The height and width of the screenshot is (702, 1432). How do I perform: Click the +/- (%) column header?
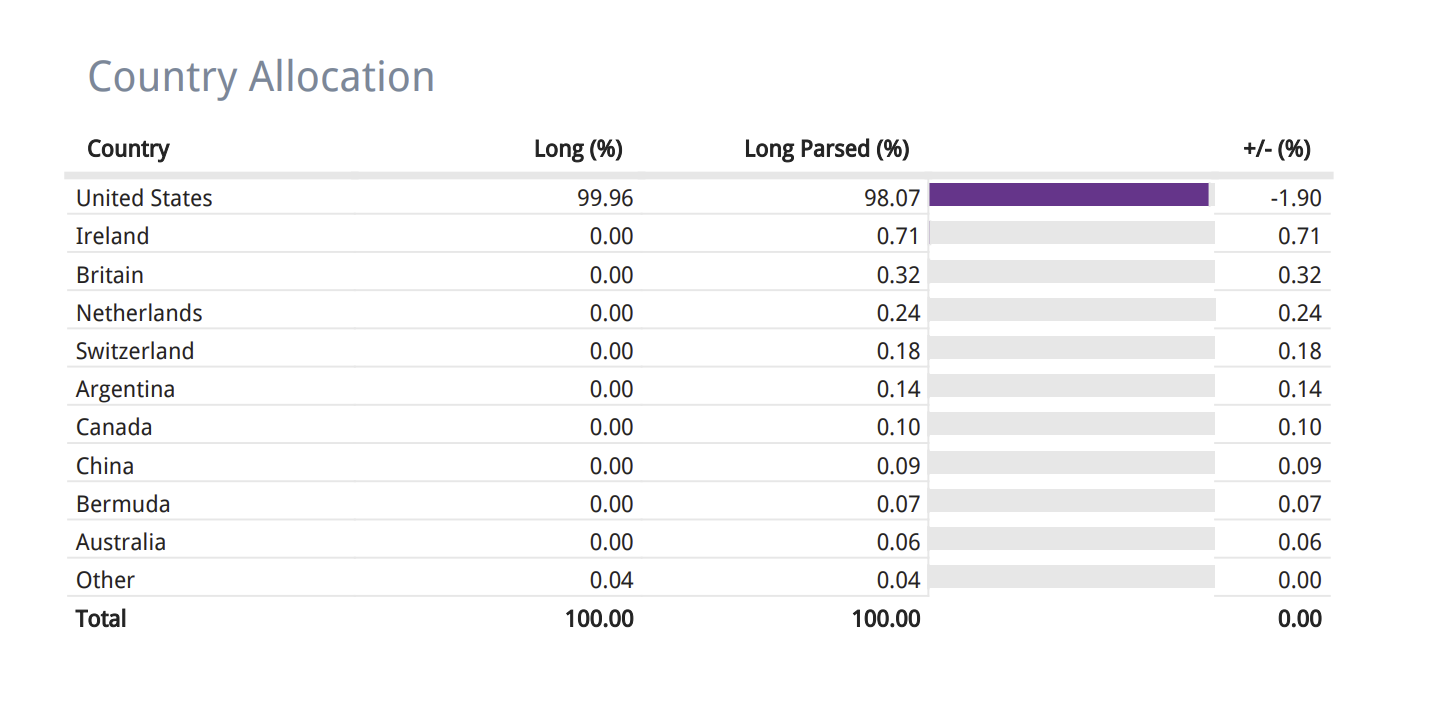1276,149
